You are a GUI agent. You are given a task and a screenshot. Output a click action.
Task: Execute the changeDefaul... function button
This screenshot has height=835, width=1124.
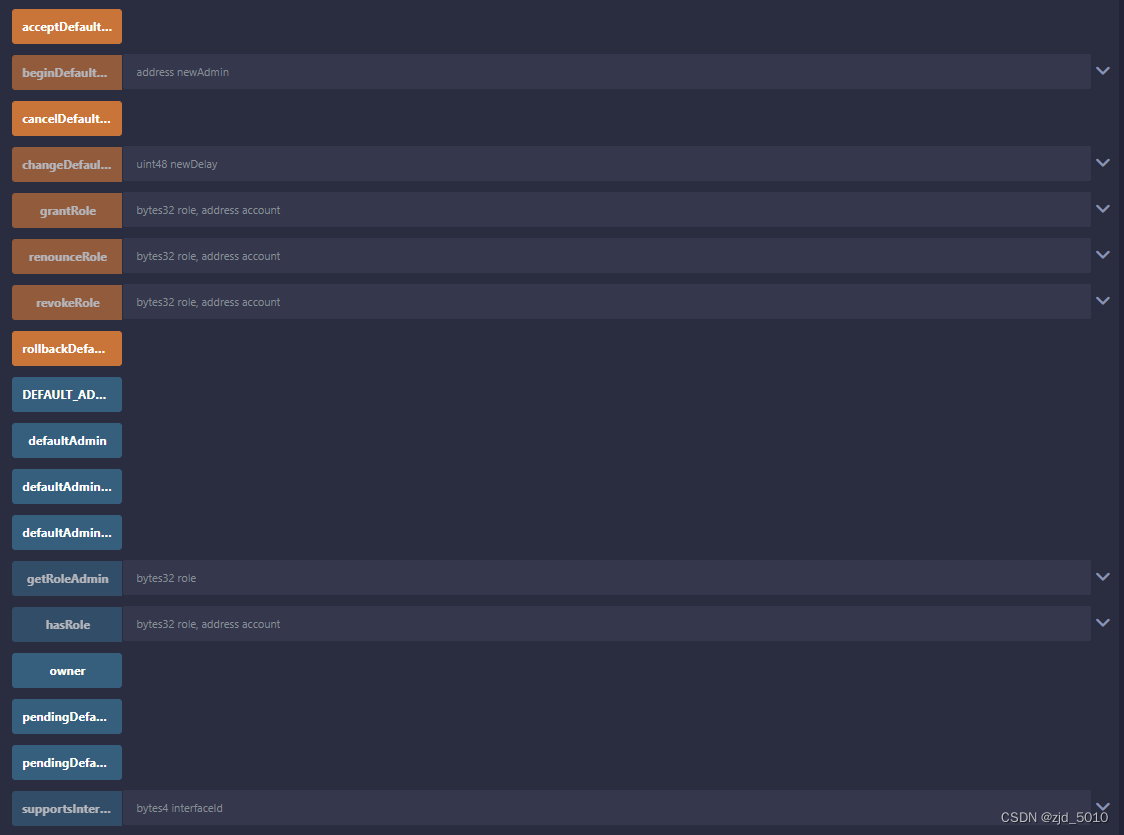[67, 164]
